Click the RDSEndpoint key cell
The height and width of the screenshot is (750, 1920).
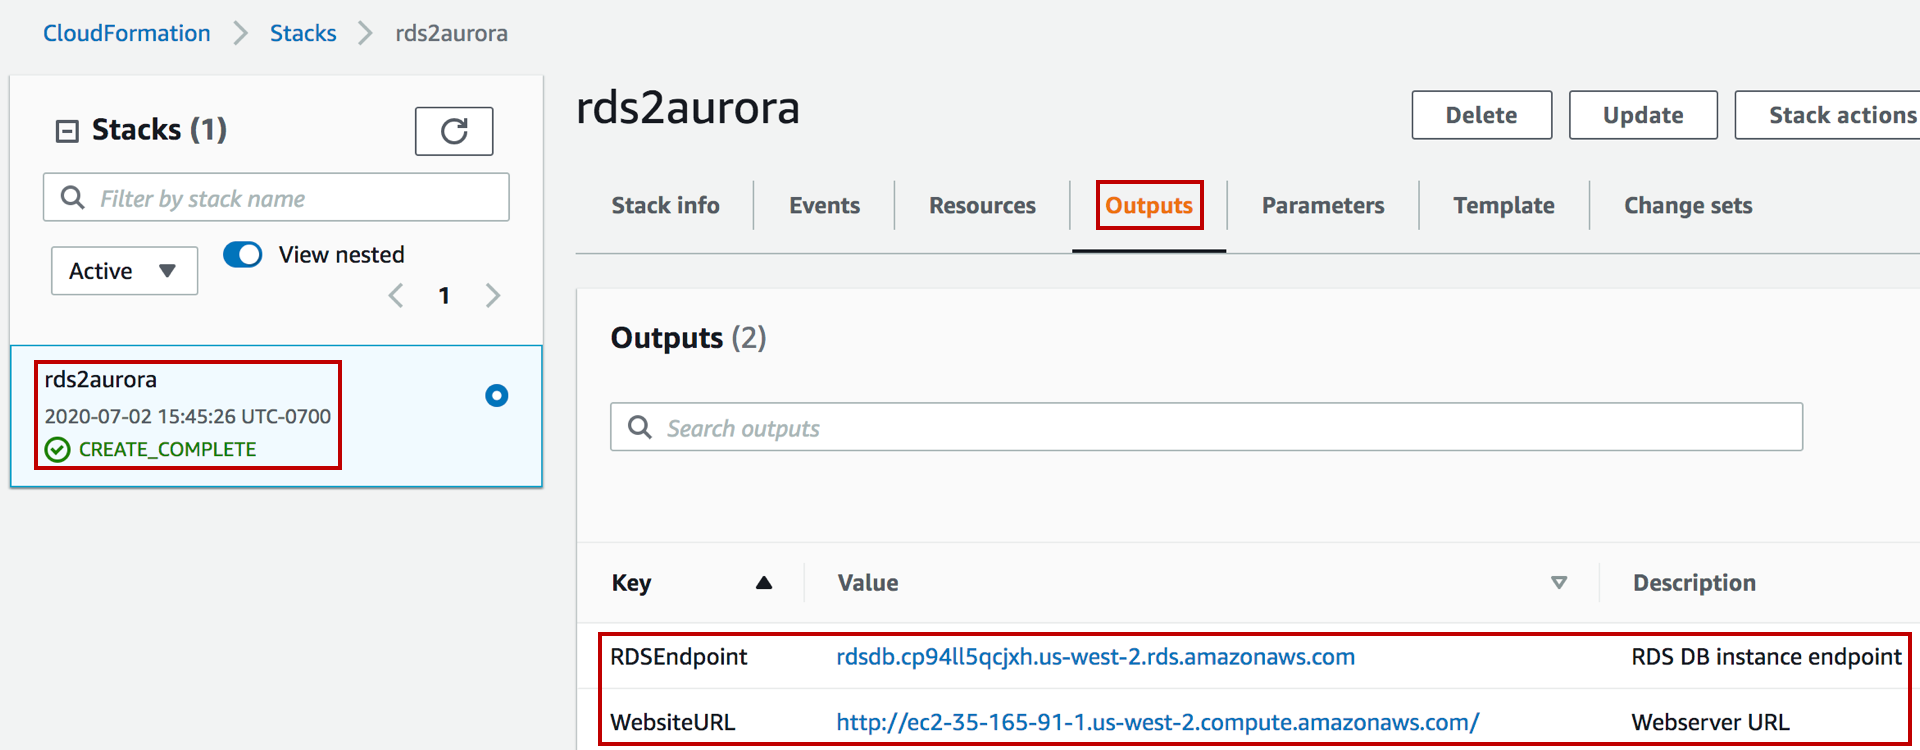(679, 657)
